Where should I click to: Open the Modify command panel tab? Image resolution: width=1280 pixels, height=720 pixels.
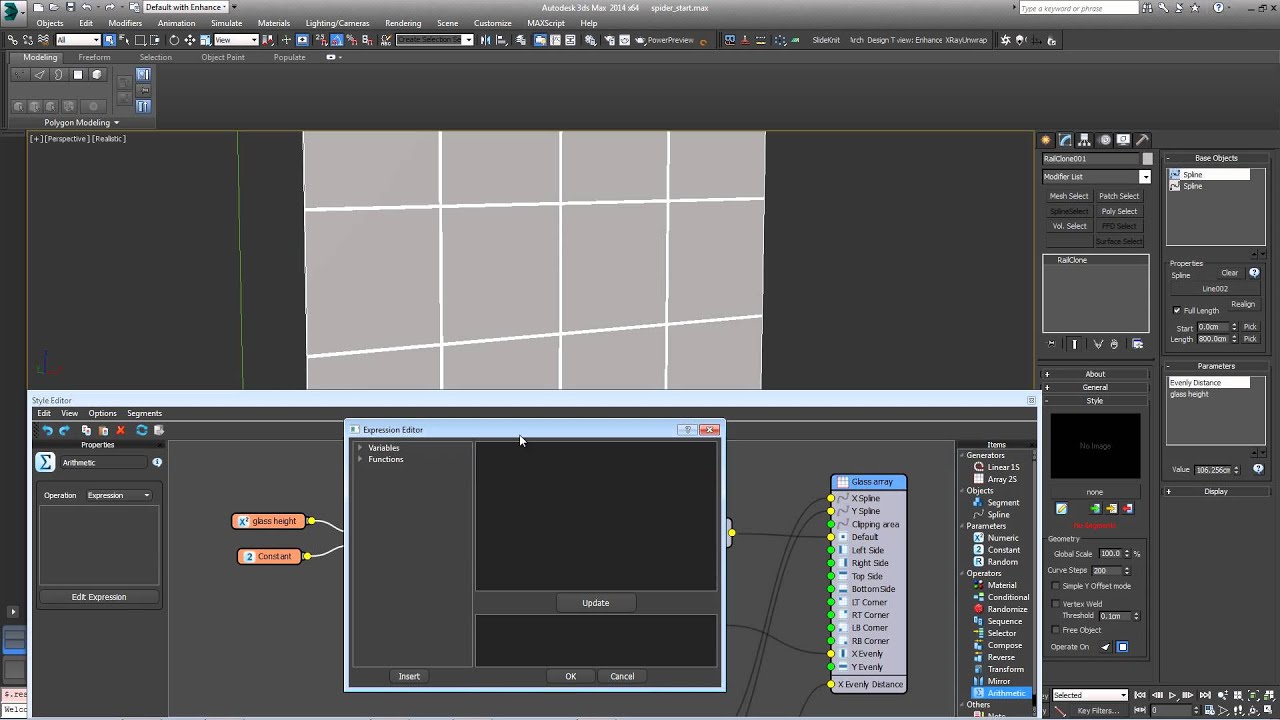pyautogui.click(x=1065, y=140)
